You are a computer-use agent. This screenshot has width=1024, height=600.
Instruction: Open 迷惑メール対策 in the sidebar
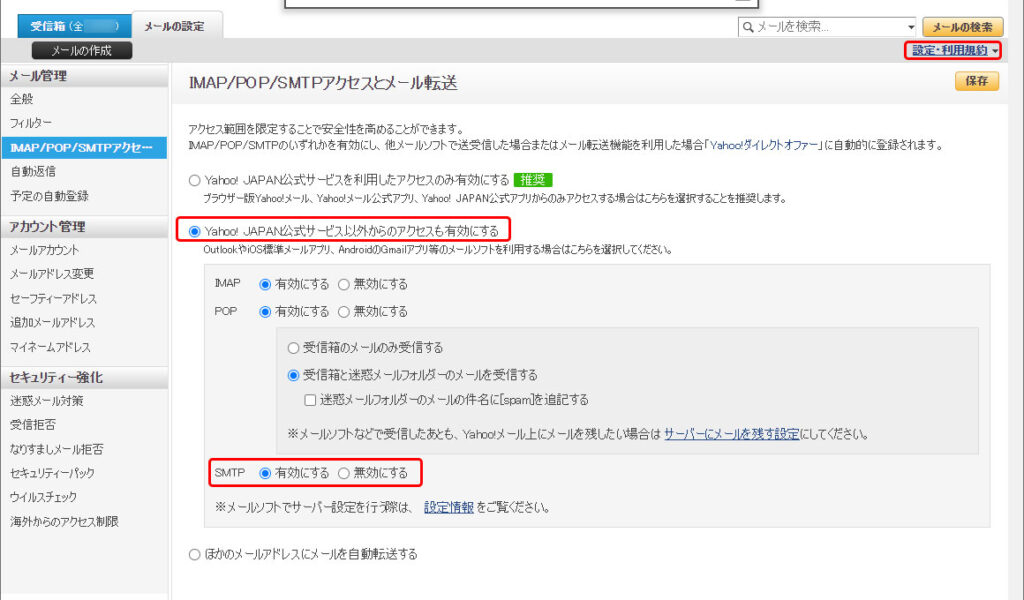46,401
